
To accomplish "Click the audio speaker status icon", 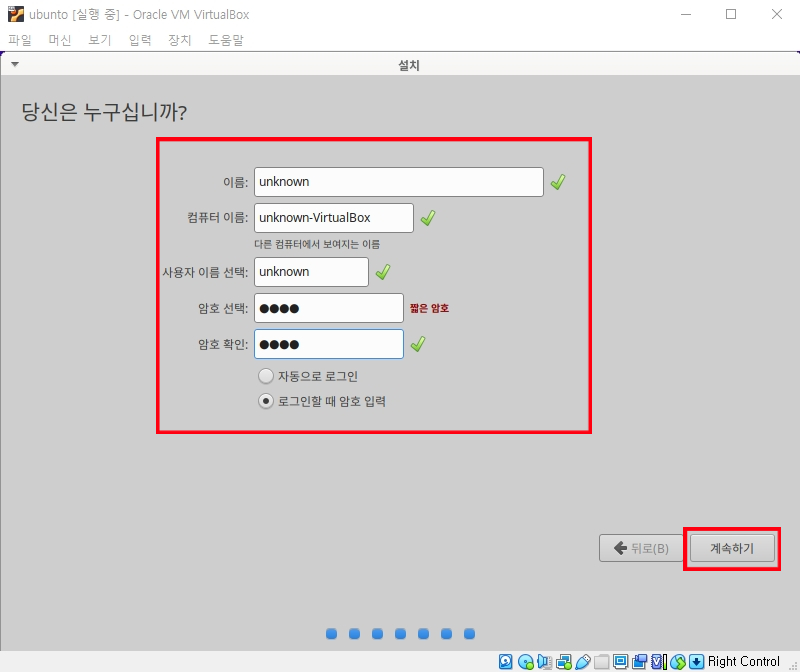I will pyautogui.click(x=544, y=662).
